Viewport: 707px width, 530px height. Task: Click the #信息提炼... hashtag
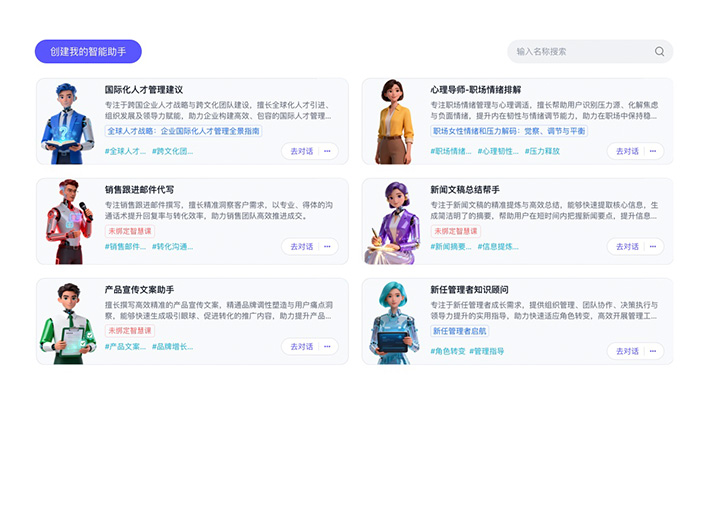click(x=498, y=246)
